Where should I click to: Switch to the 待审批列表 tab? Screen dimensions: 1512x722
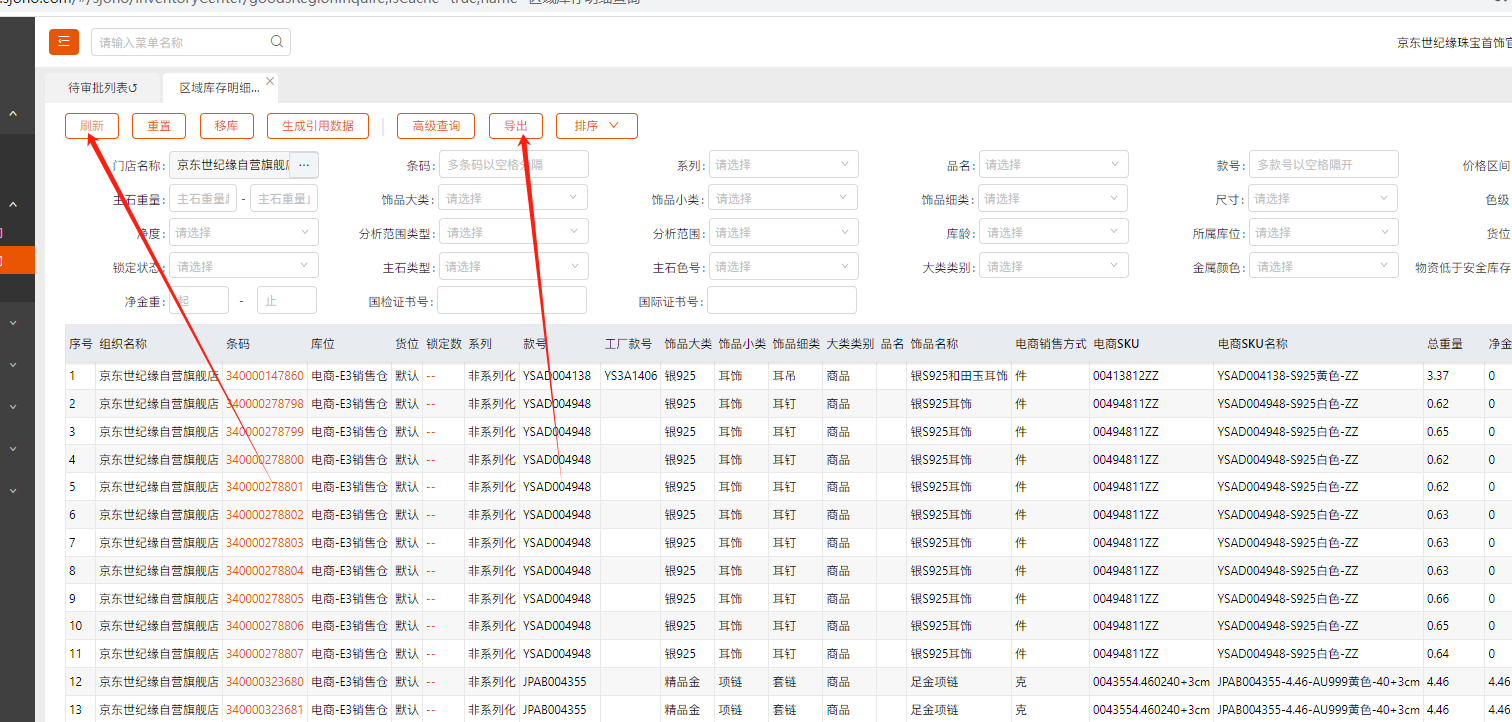click(x=102, y=88)
